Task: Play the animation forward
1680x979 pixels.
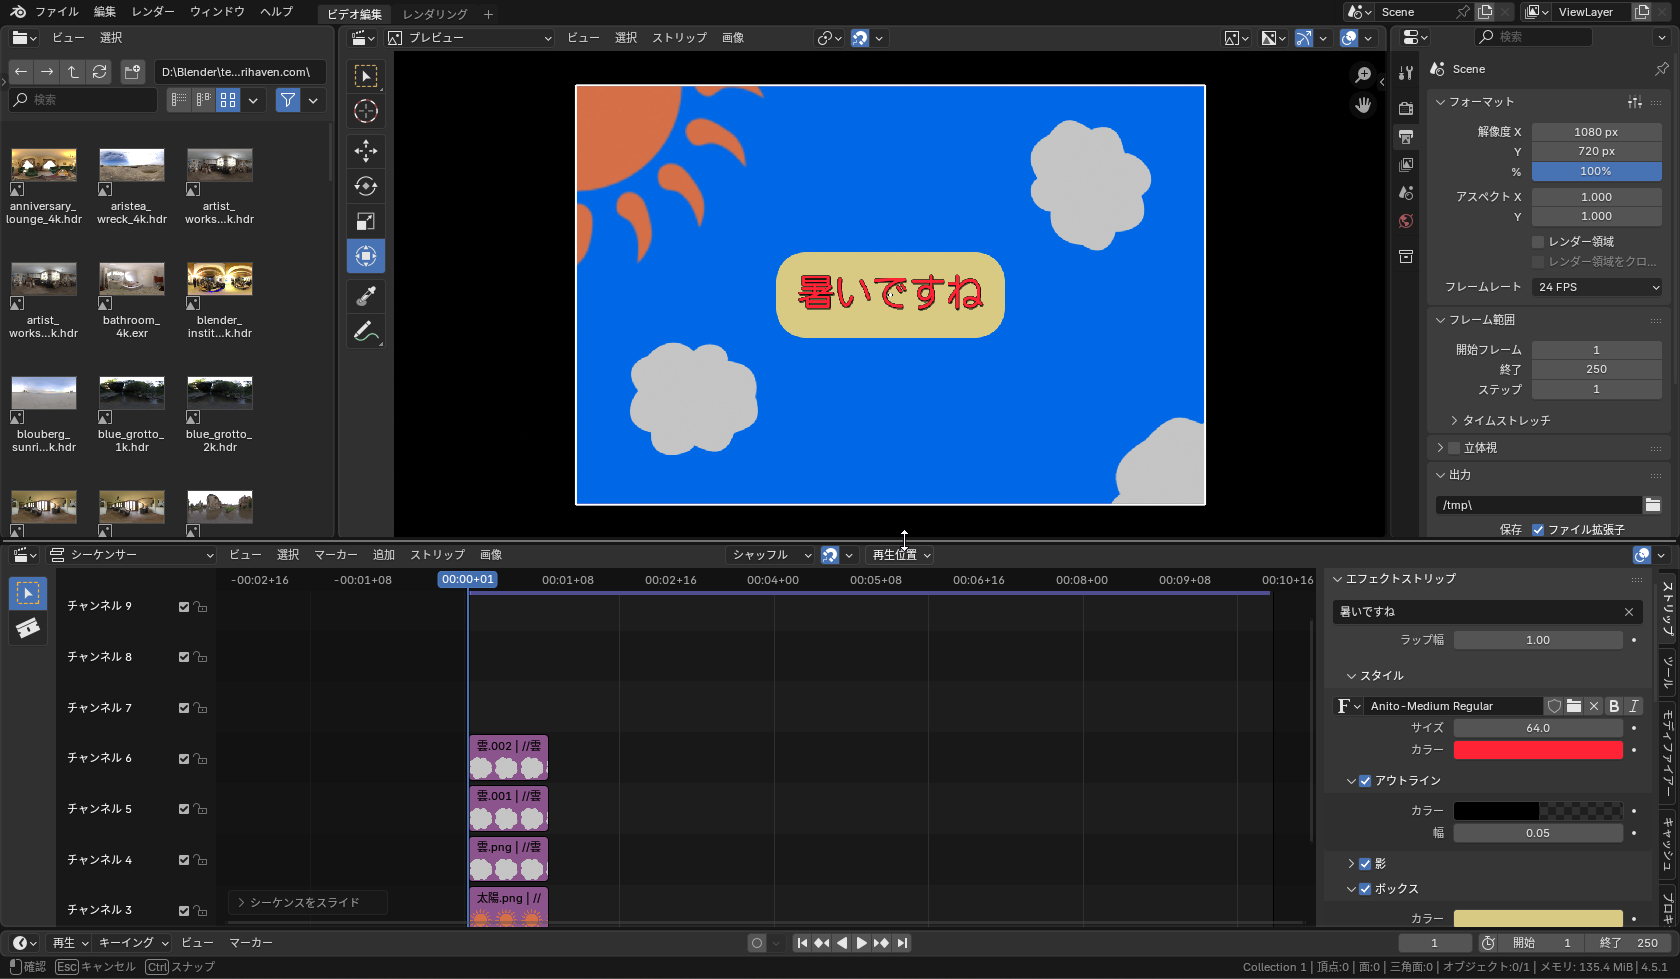Action: pyautogui.click(x=862, y=943)
